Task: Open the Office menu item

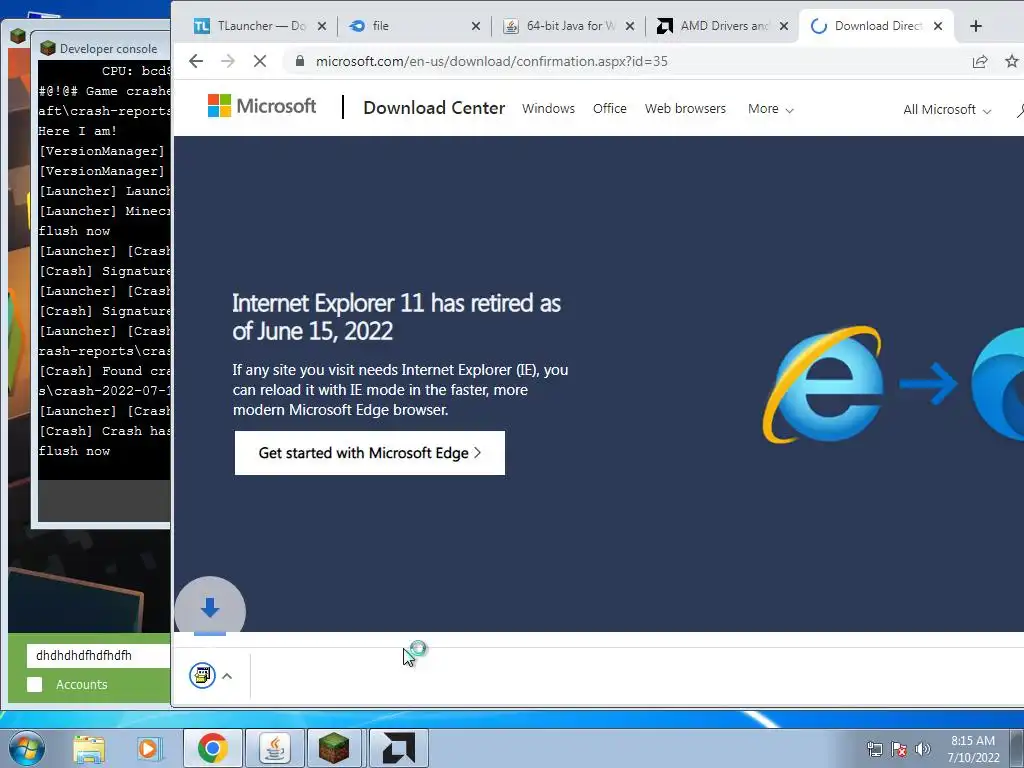Action: coord(609,108)
